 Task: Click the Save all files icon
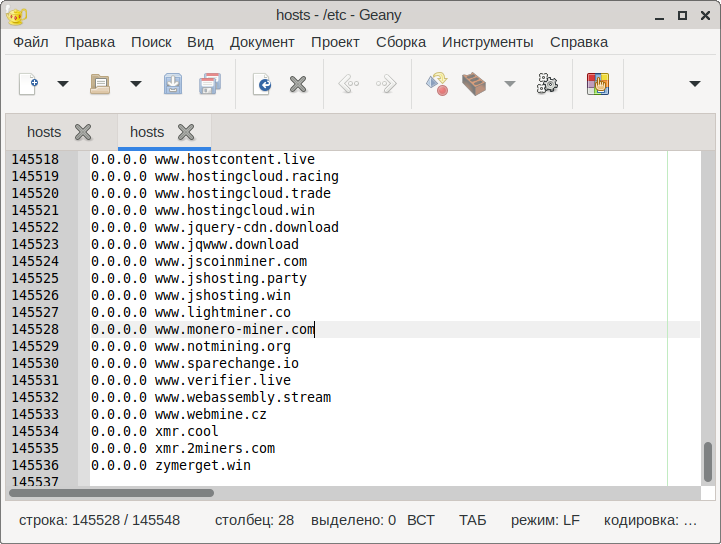[x=210, y=84]
